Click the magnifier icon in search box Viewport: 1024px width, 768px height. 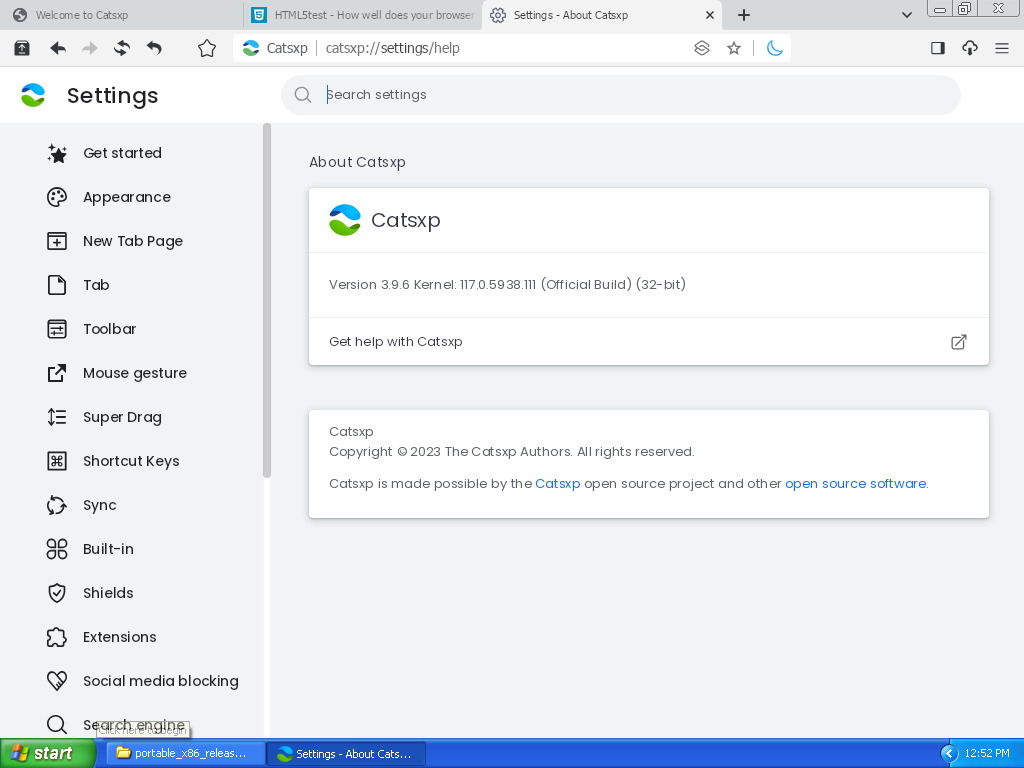(x=302, y=95)
